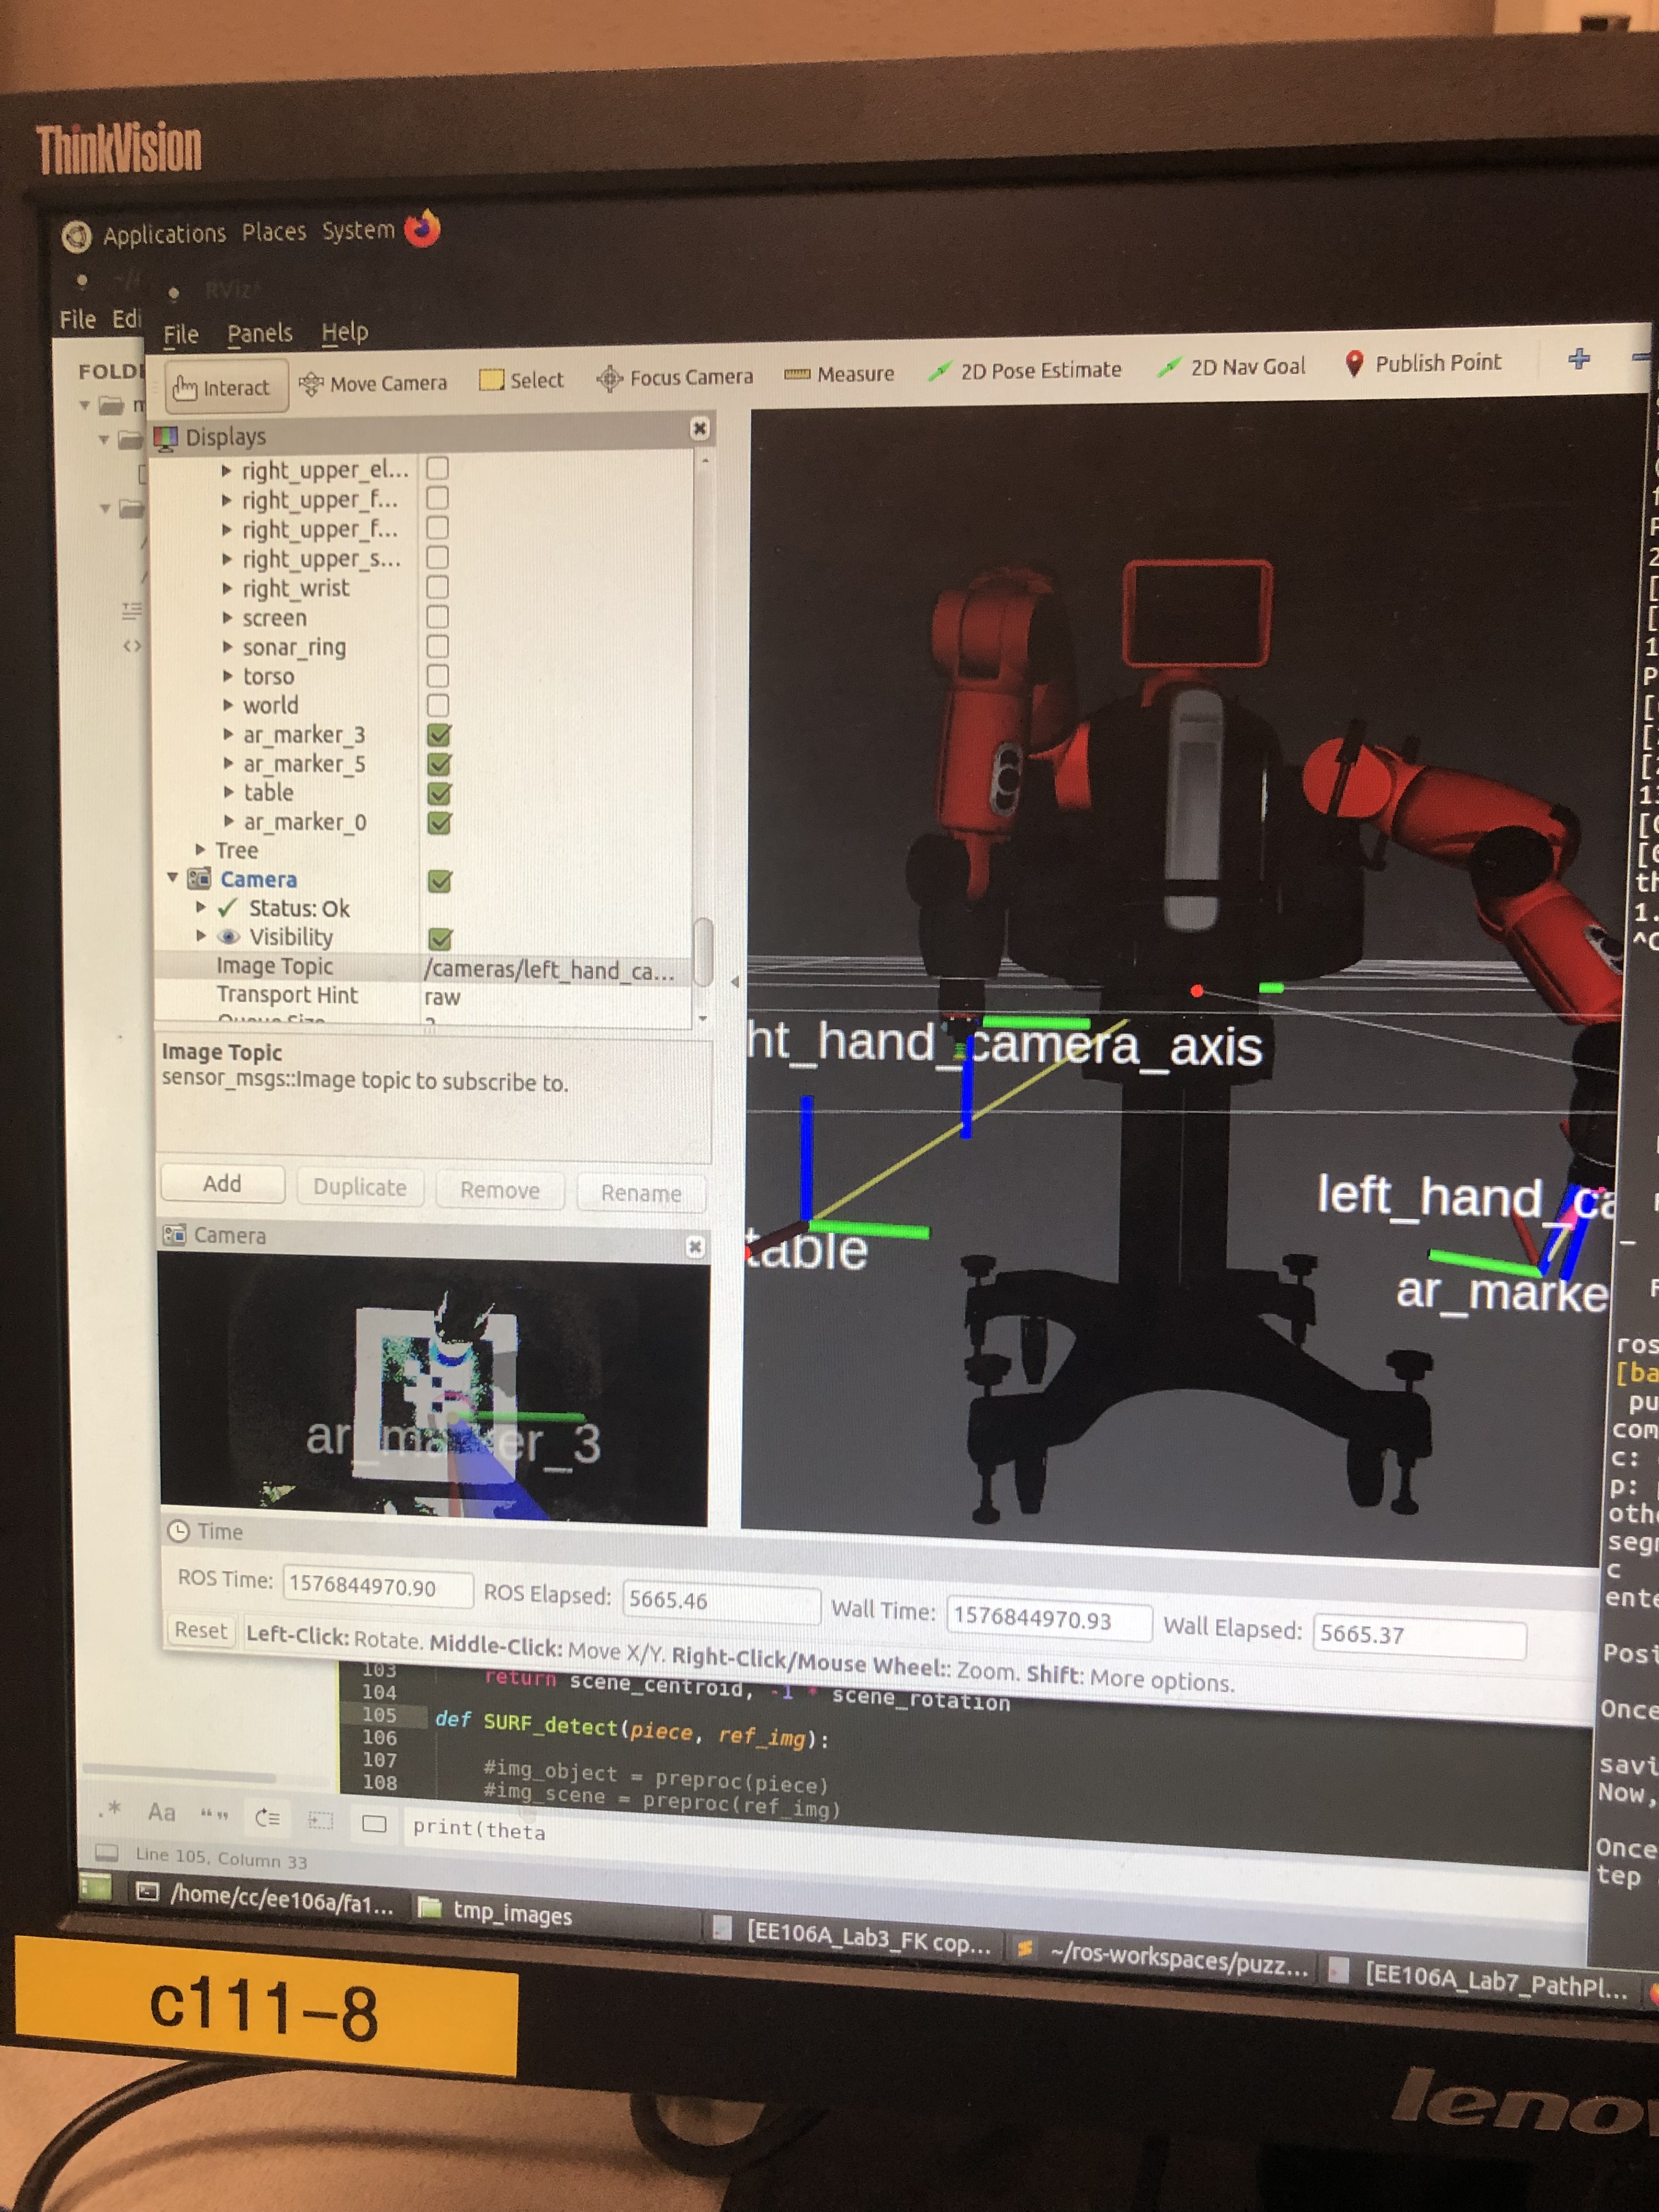The image size is (1659, 2212).
Task: Enable the torso frame checkbox
Action: point(437,676)
